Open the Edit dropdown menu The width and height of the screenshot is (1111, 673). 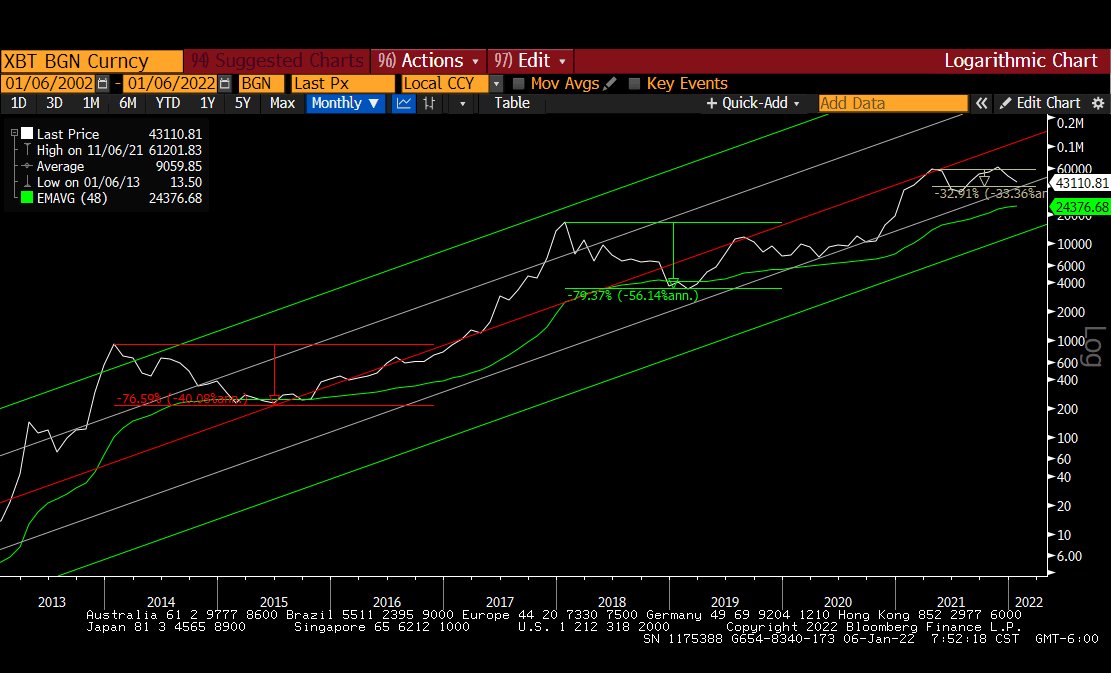tap(530, 61)
